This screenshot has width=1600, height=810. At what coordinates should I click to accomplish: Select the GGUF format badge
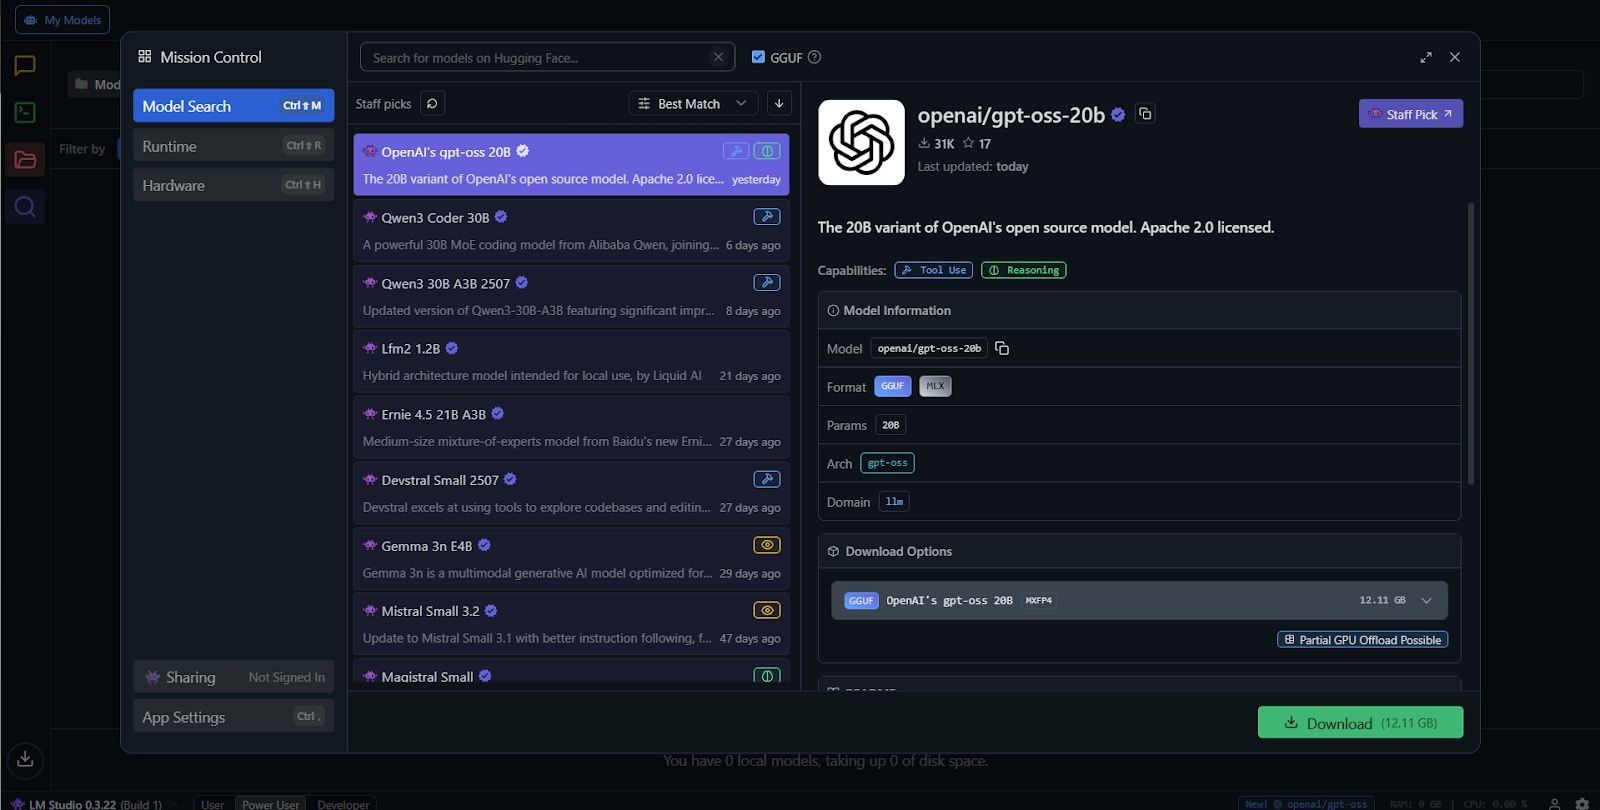coord(893,386)
